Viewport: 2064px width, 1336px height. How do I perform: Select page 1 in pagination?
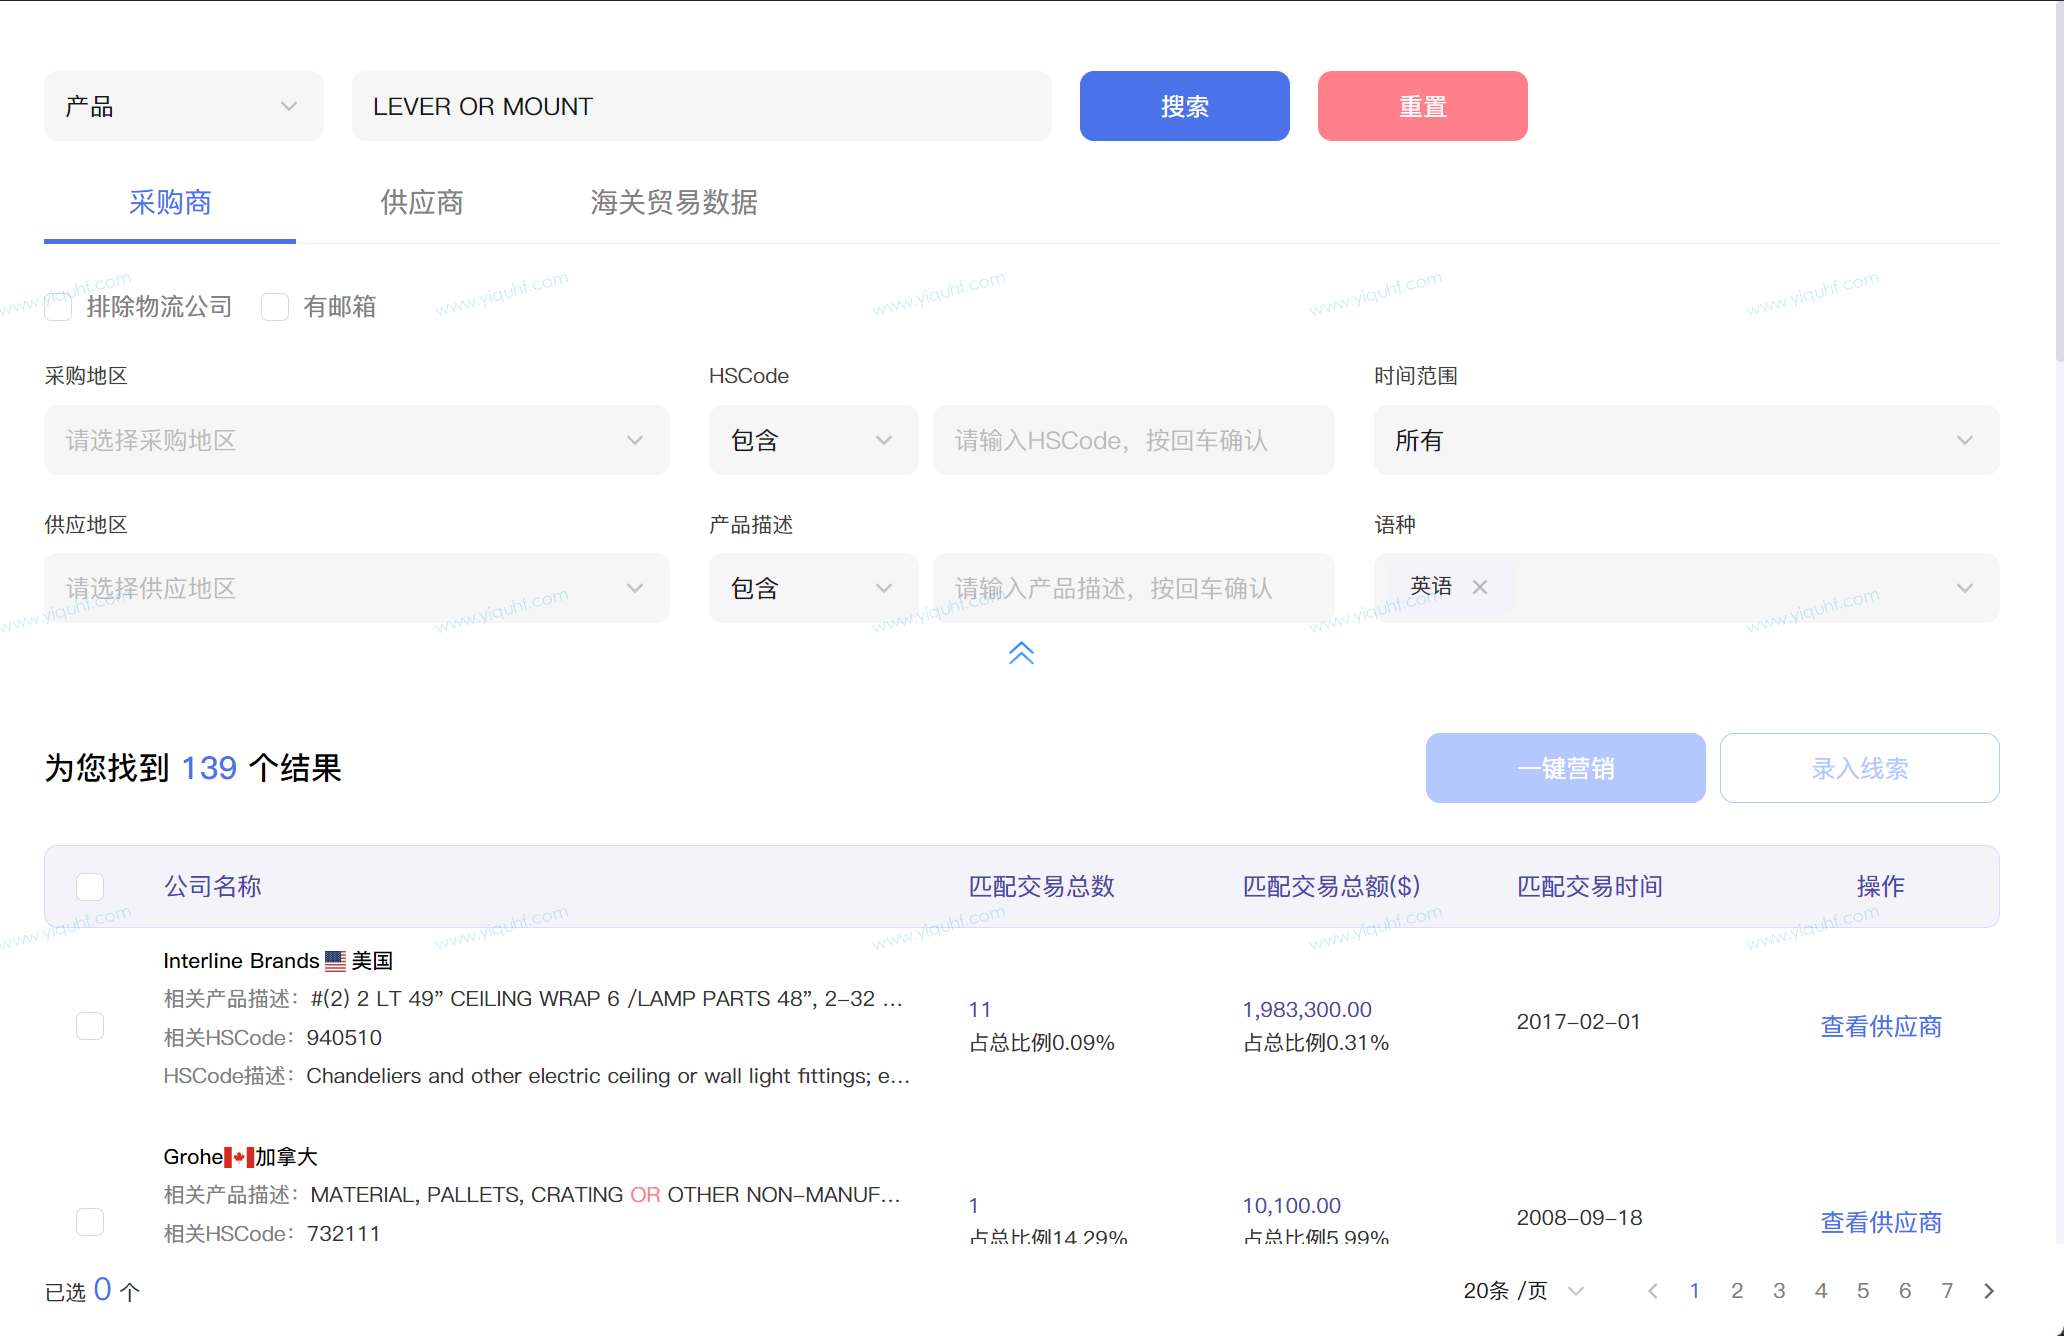pos(1695,1291)
